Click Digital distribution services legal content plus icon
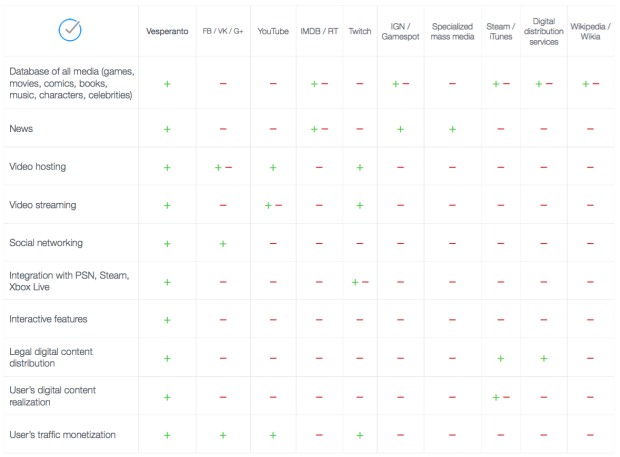 [543, 358]
